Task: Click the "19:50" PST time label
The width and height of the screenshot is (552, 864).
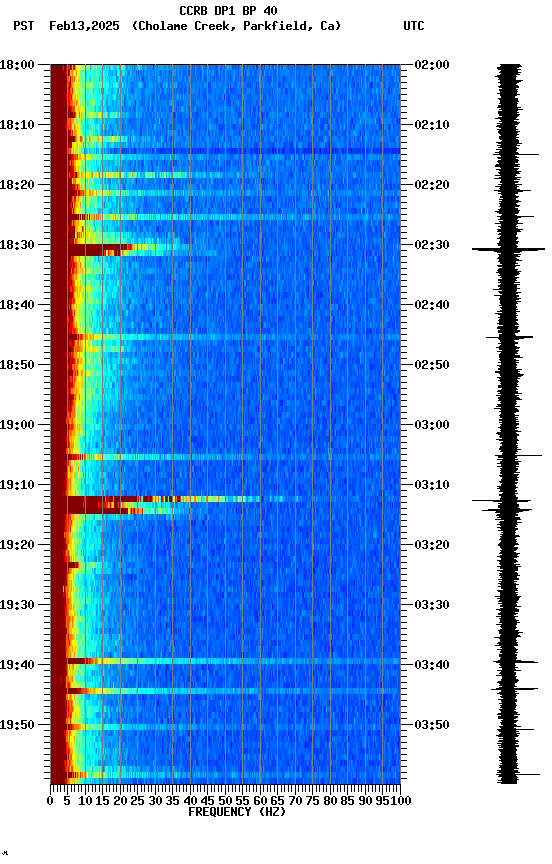Action: (x=17, y=725)
